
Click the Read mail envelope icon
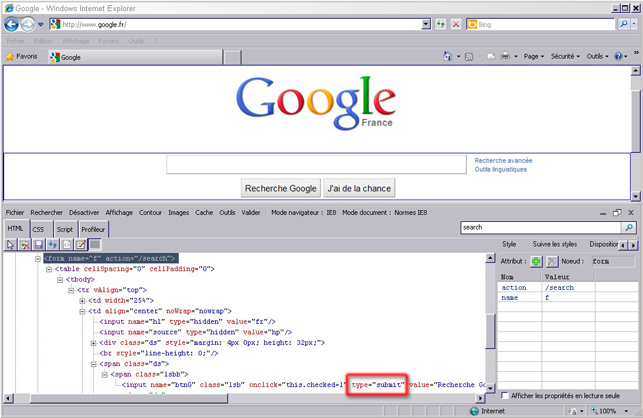click(x=491, y=57)
